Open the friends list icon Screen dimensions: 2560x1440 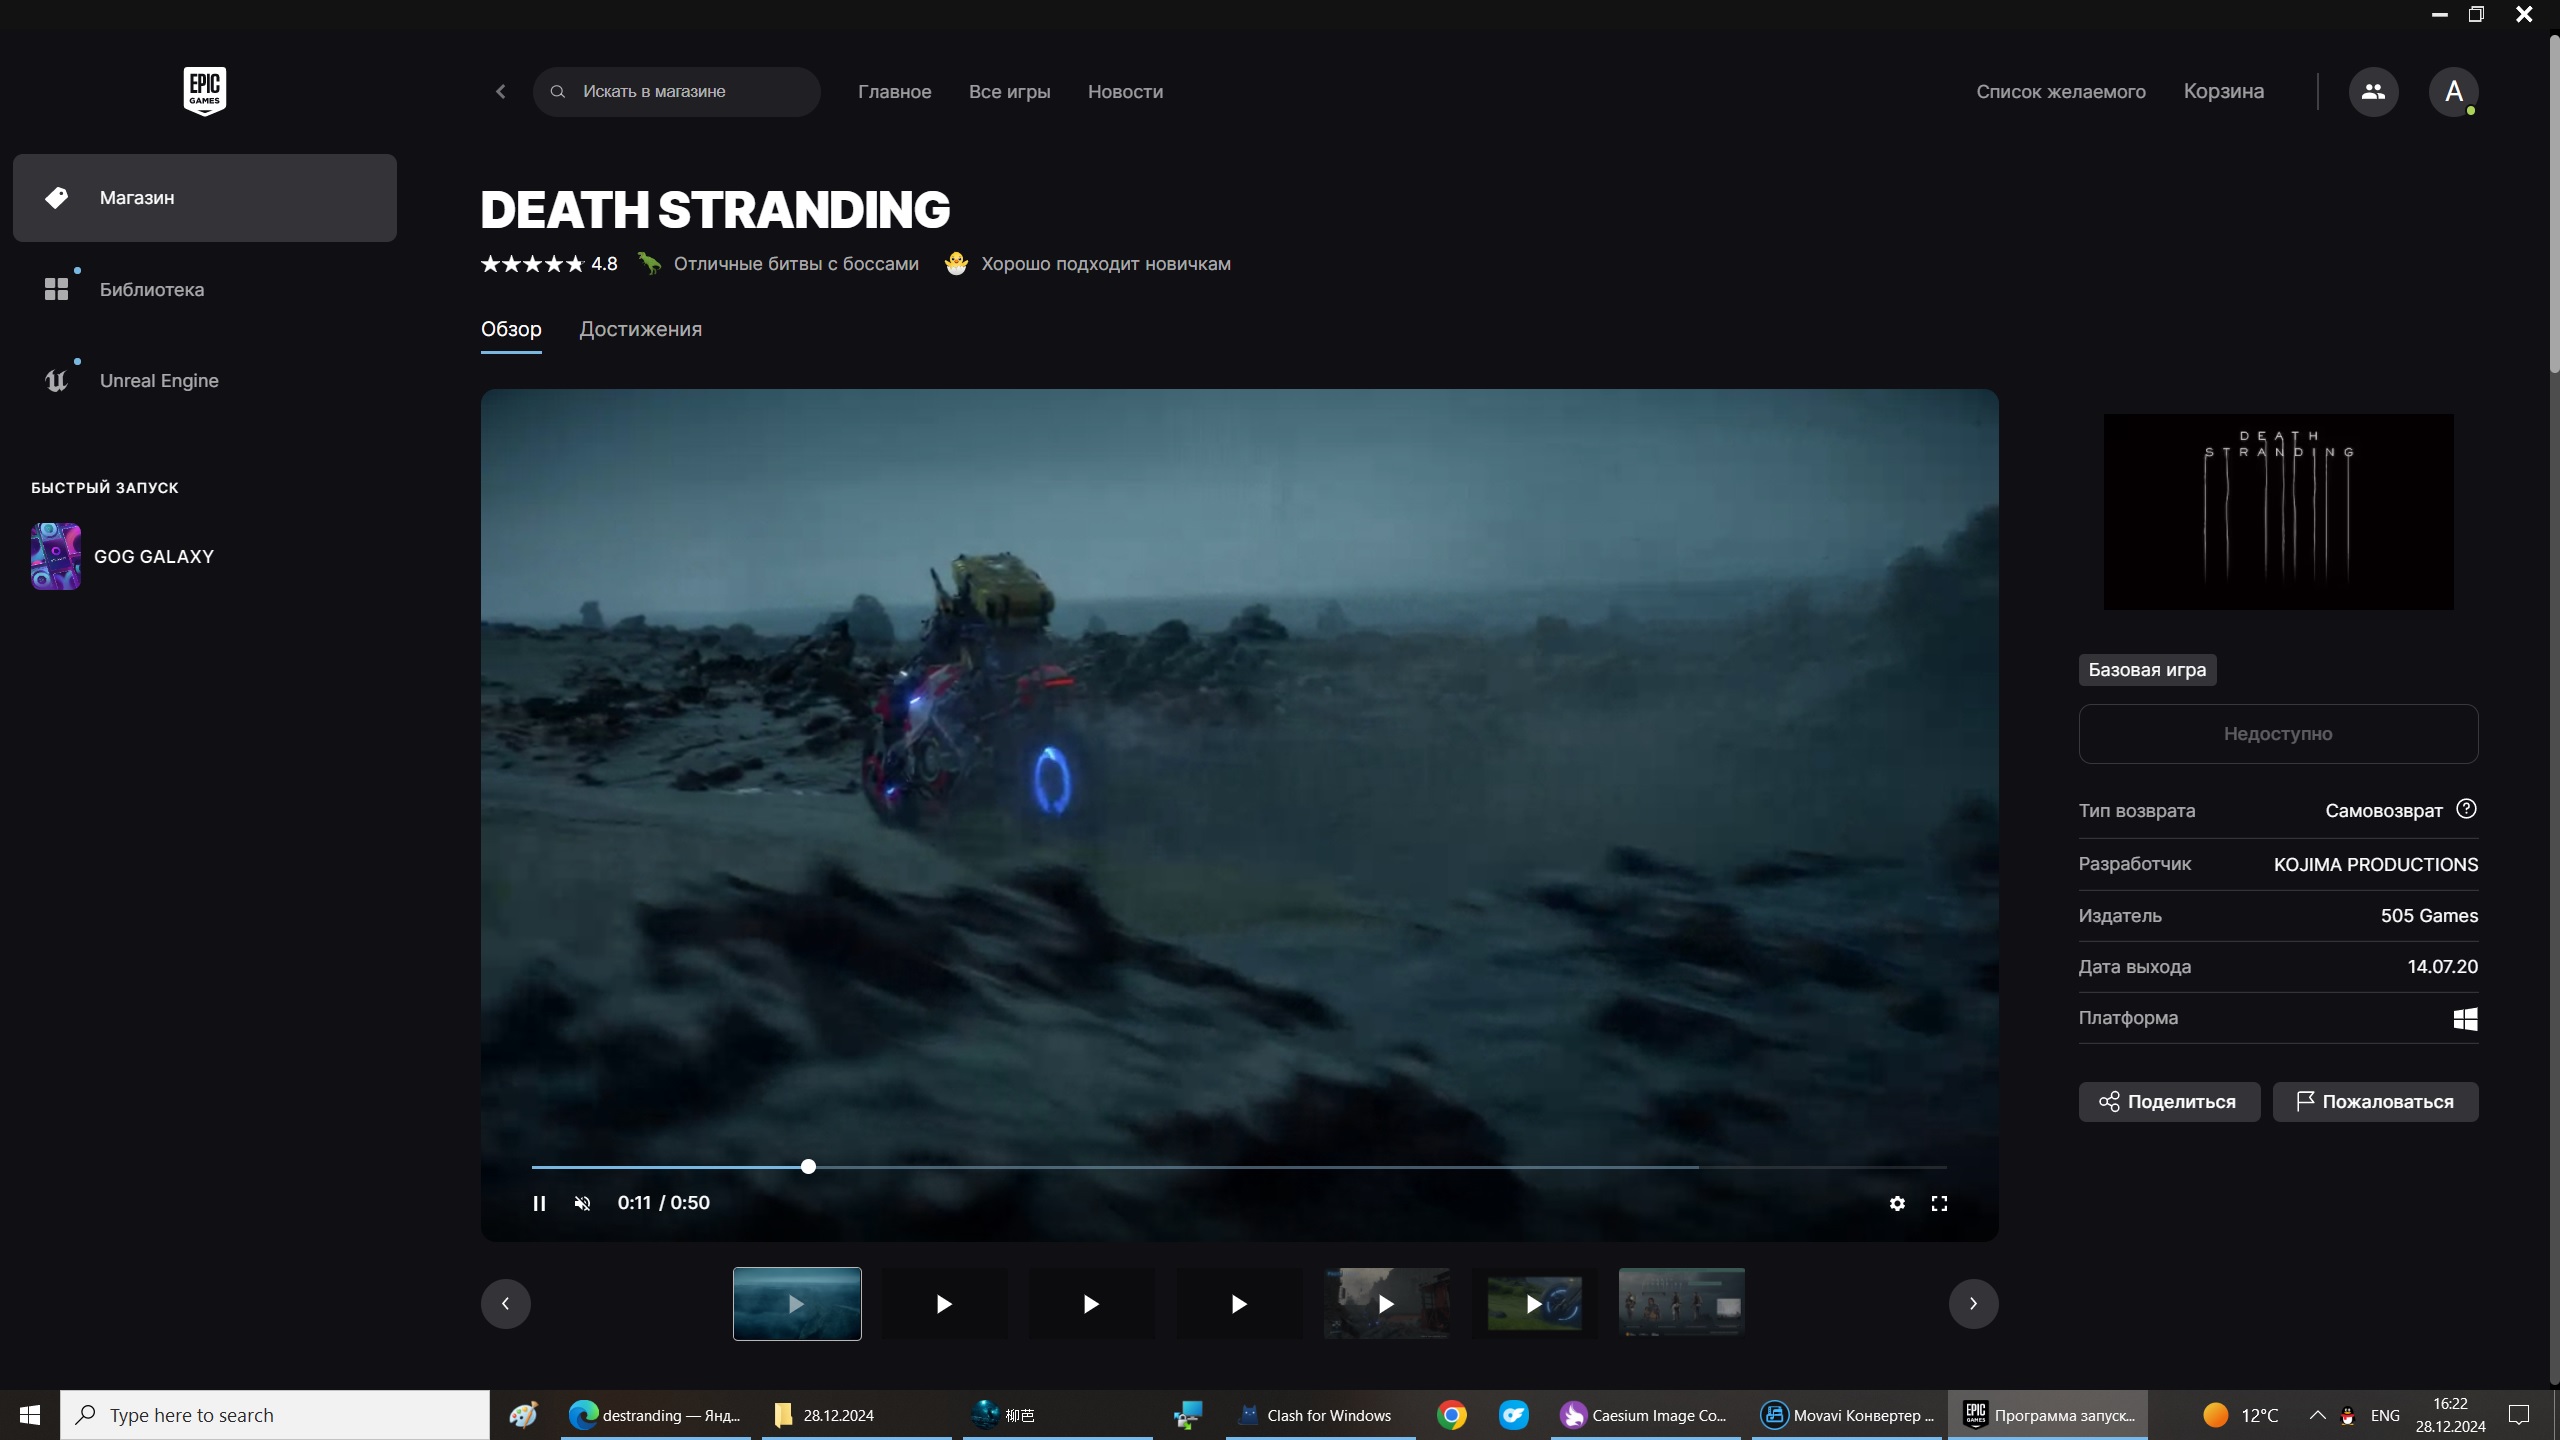coord(2373,92)
